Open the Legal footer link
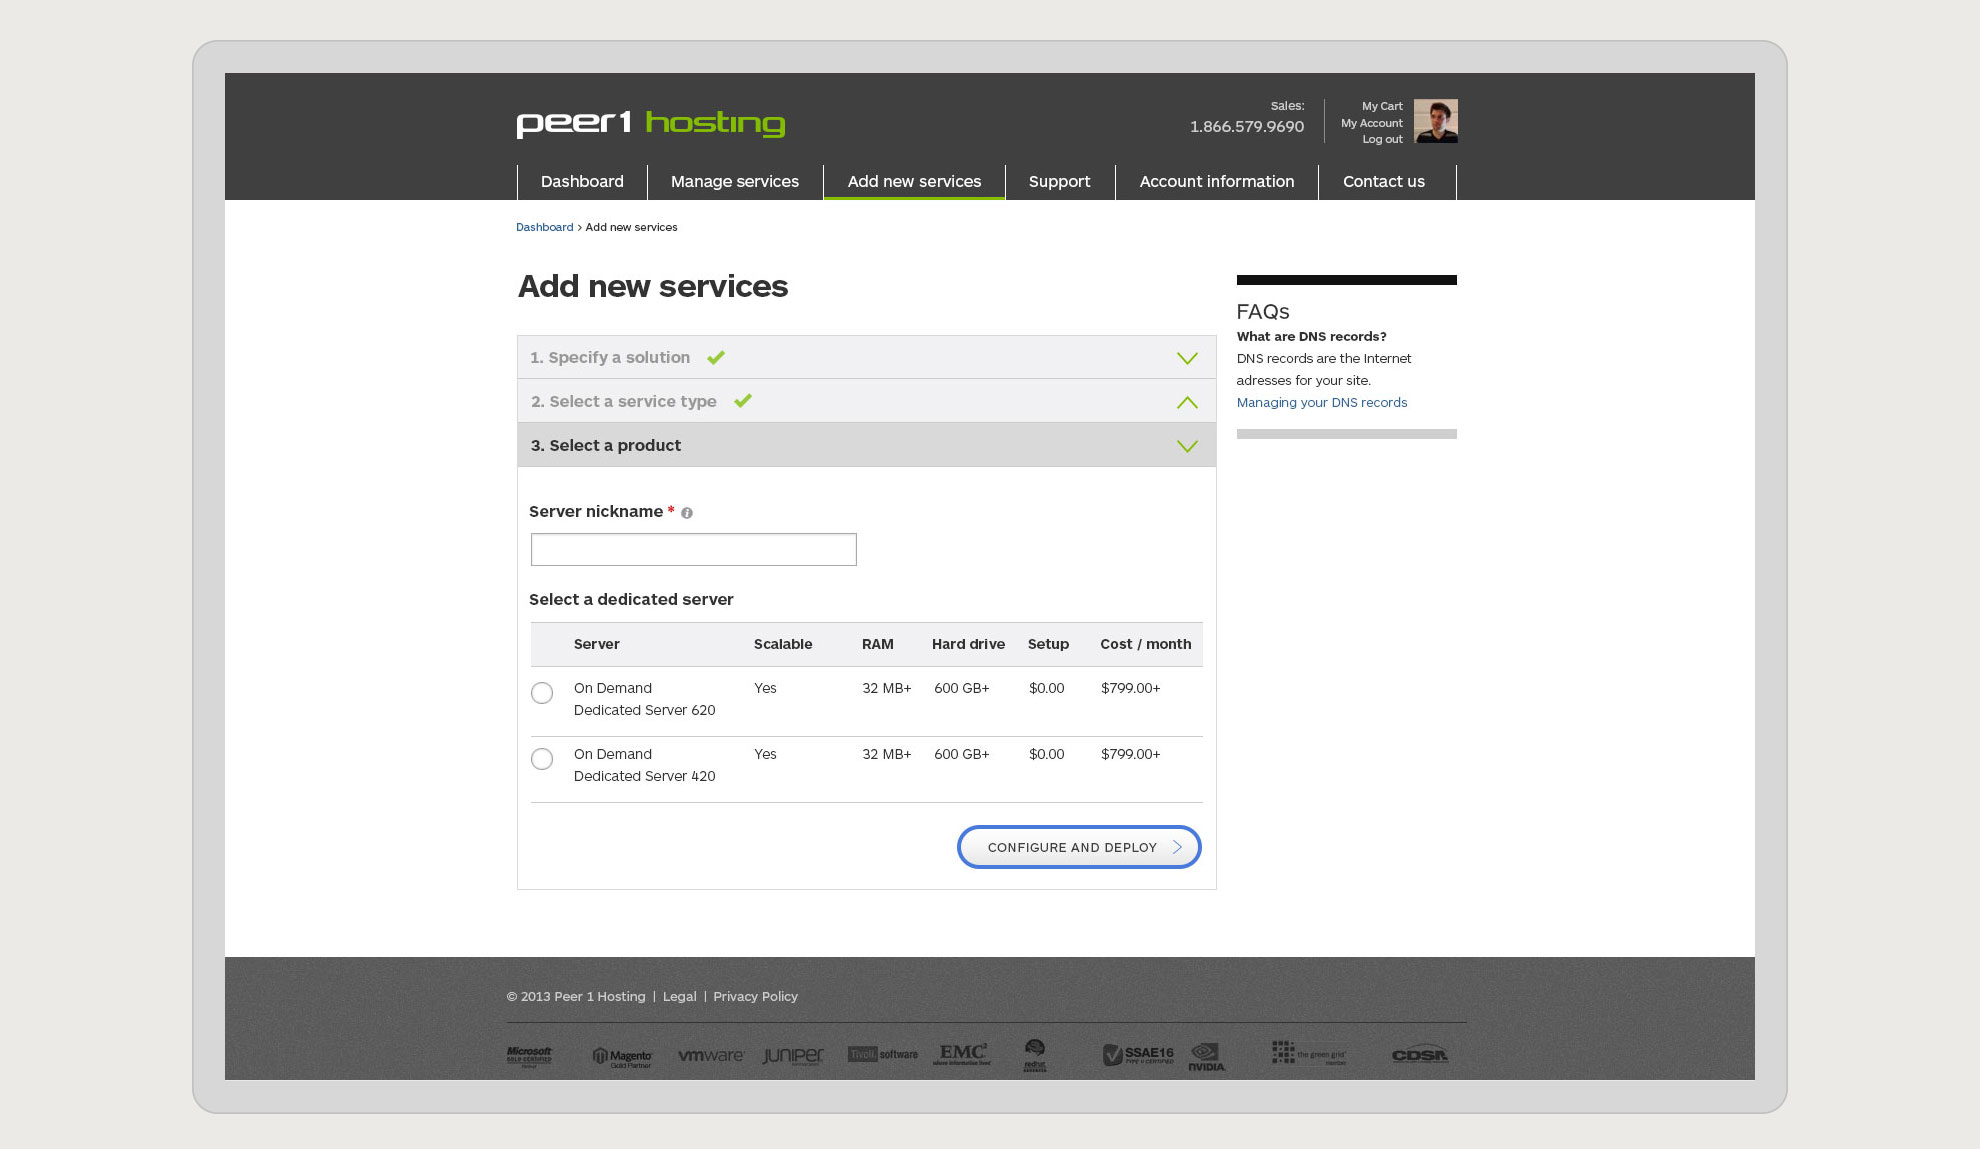Screen dimensions: 1980x1149 (680, 996)
